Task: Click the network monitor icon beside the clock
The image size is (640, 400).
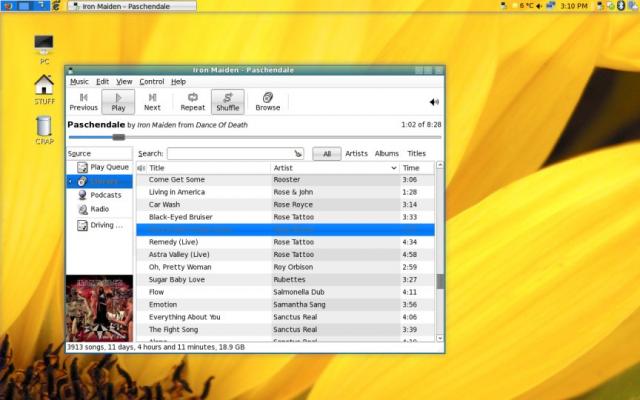Action: (551, 6)
